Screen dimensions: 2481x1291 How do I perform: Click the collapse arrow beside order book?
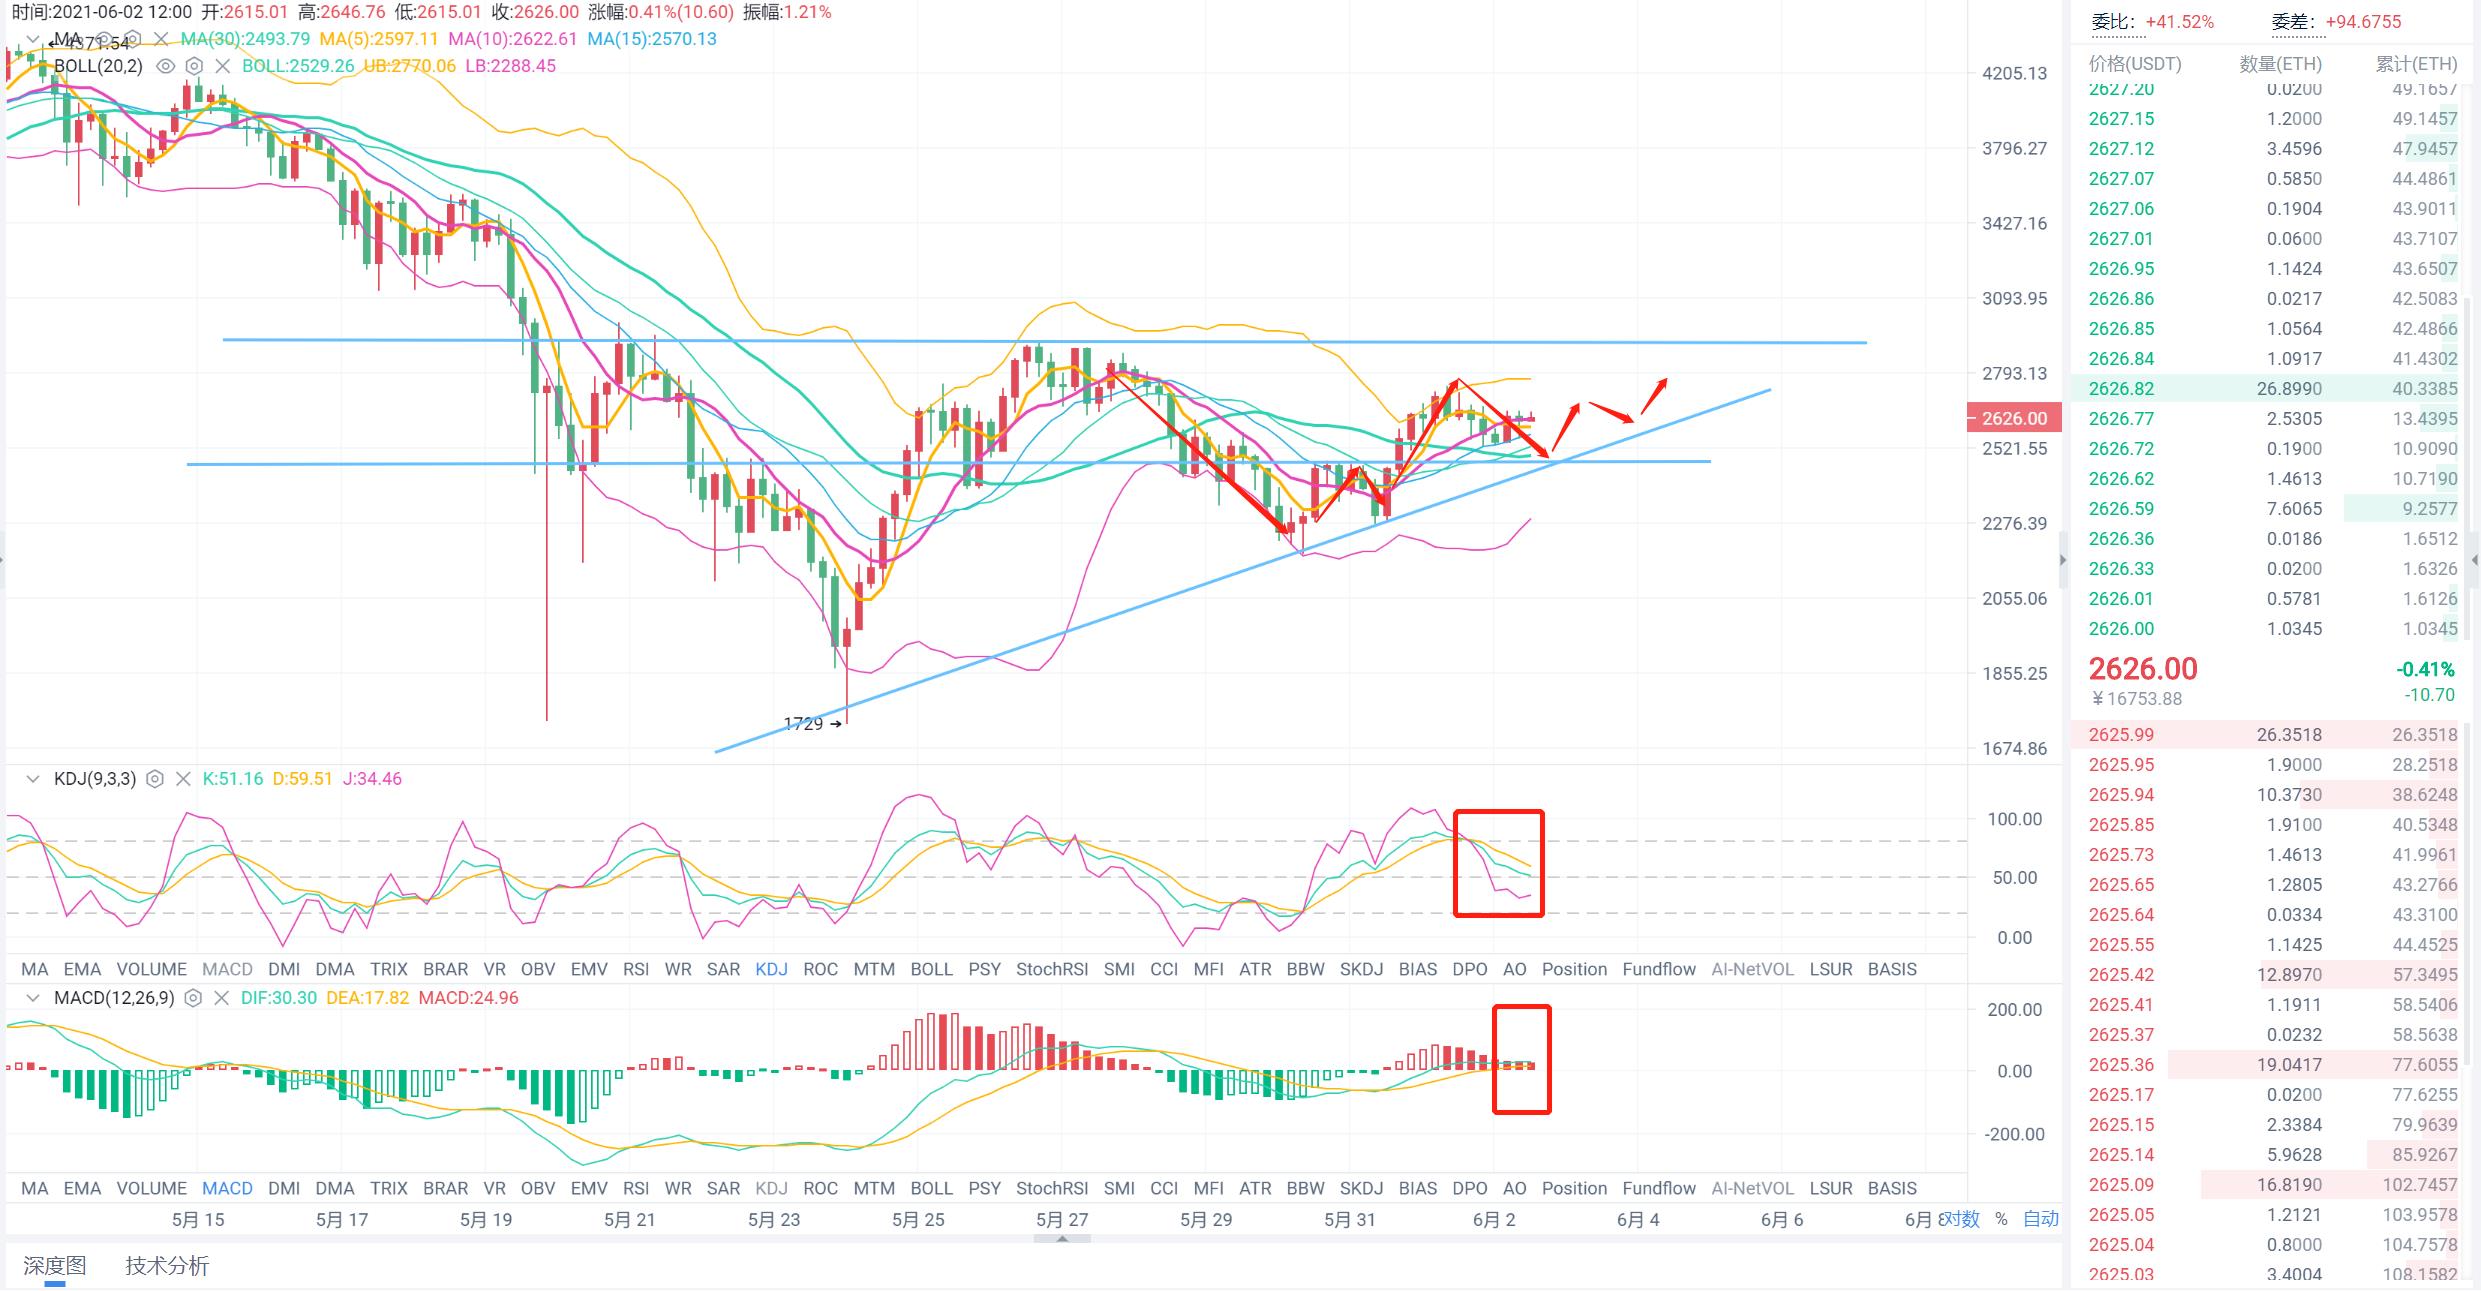coord(2062,560)
